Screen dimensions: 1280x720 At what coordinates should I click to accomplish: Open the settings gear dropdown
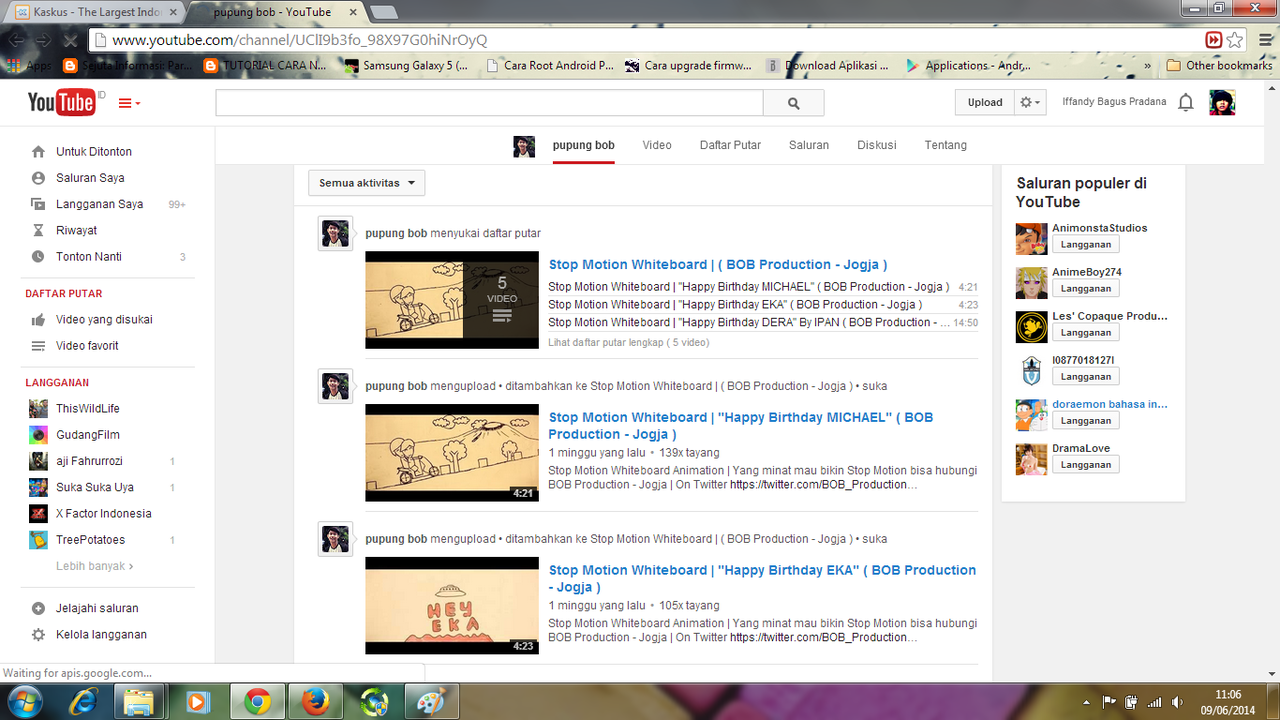1030,102
